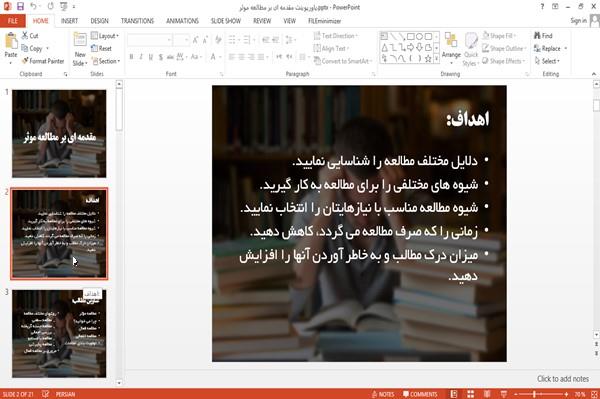Viewport: 600px width, 399px height.
Task: Switch to the VIEW tab
Action: point(289,21)
